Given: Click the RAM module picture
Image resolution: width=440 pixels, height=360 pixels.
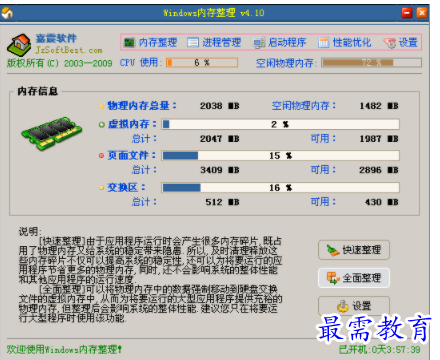Looking at the screenshot, I should (x=52, y=133).
